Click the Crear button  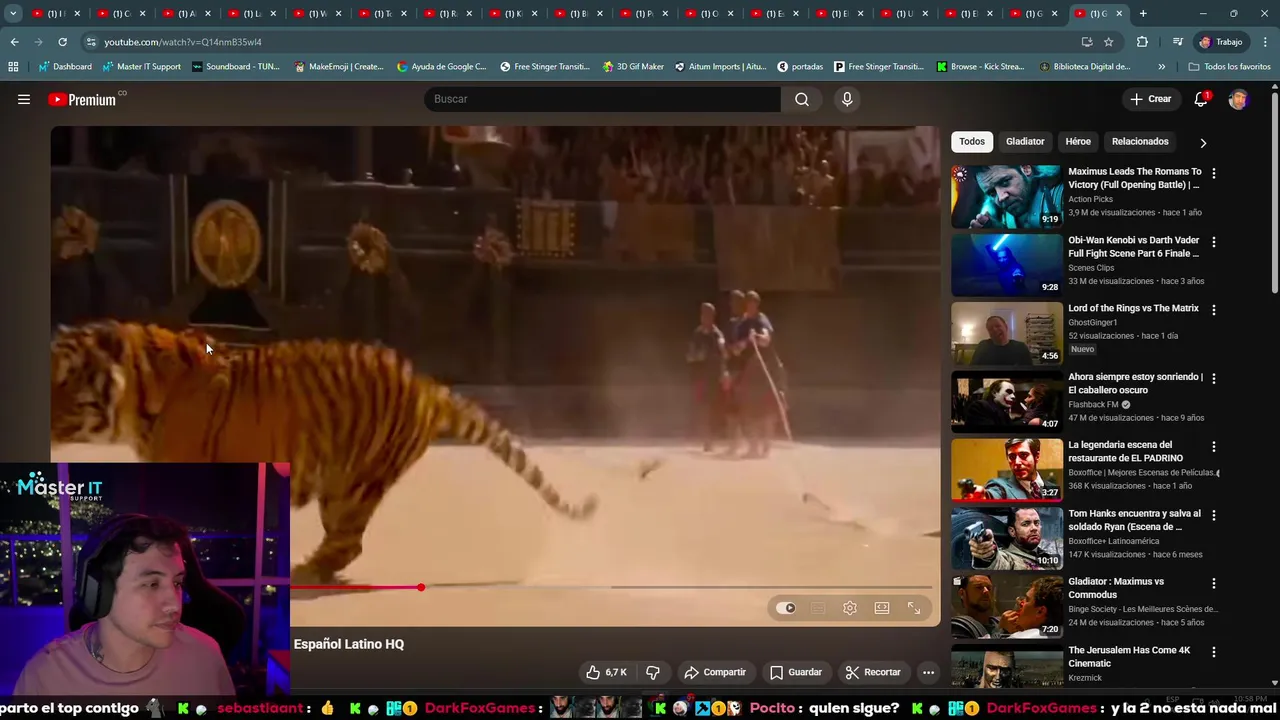(x=1151, y=99)
